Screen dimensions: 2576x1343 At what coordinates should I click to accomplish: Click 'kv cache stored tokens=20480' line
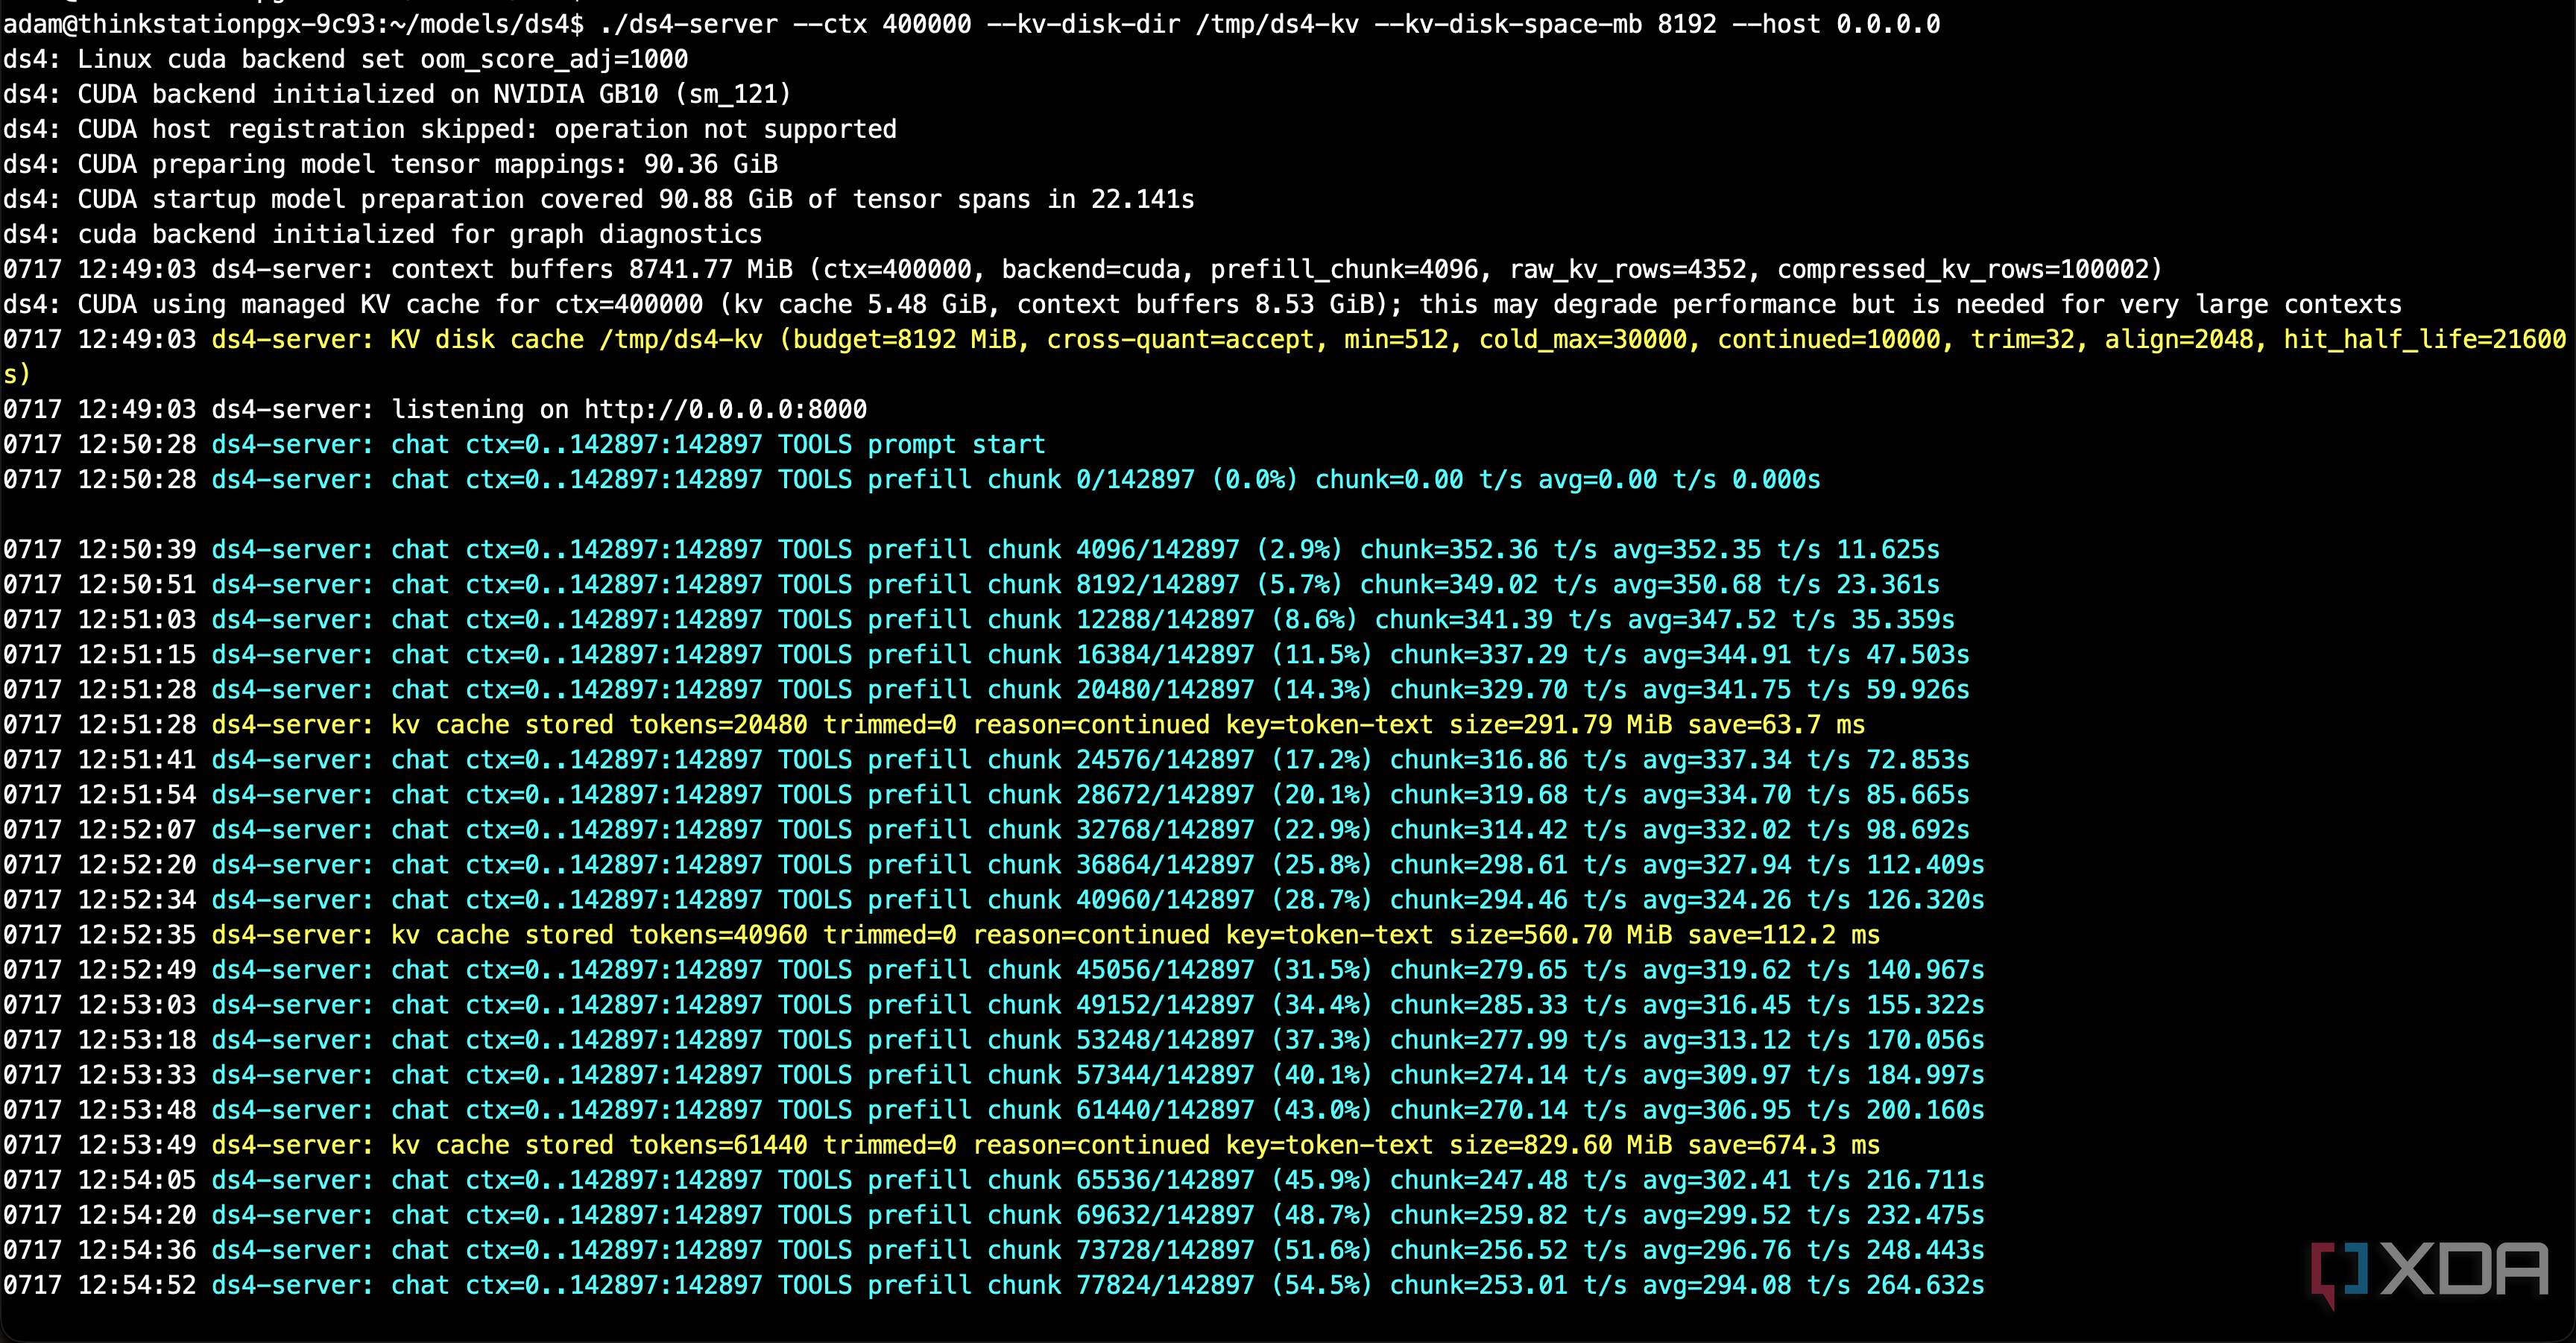tap(934, 724)
